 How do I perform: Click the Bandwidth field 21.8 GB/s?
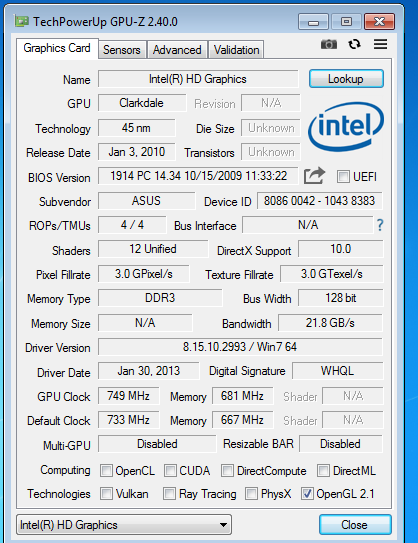tap(330, 323)
